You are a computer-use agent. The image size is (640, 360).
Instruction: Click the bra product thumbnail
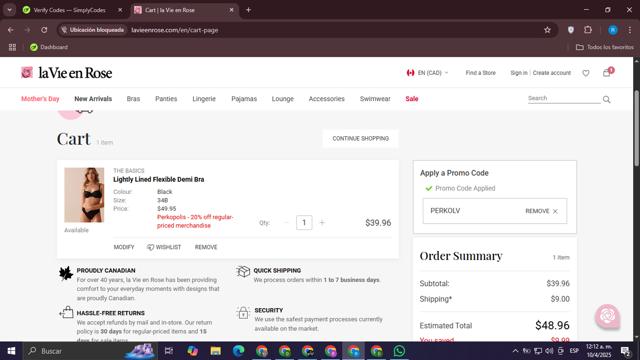pos(84,195)
